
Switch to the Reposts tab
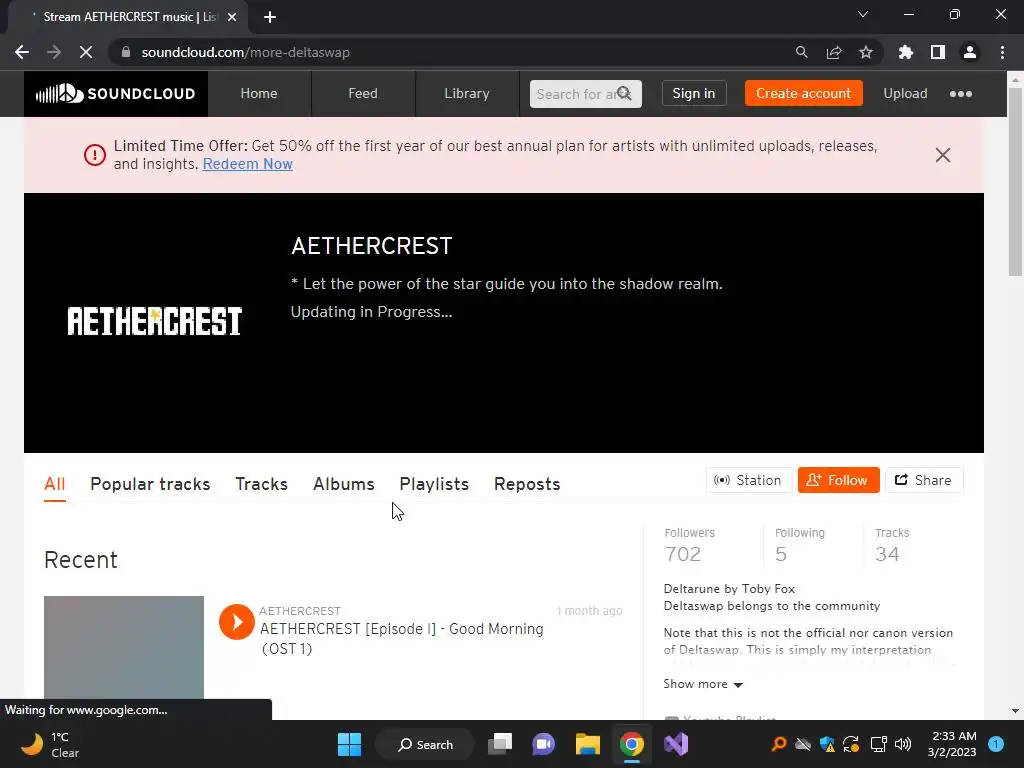pyautogui.click(x=527, y=484)
